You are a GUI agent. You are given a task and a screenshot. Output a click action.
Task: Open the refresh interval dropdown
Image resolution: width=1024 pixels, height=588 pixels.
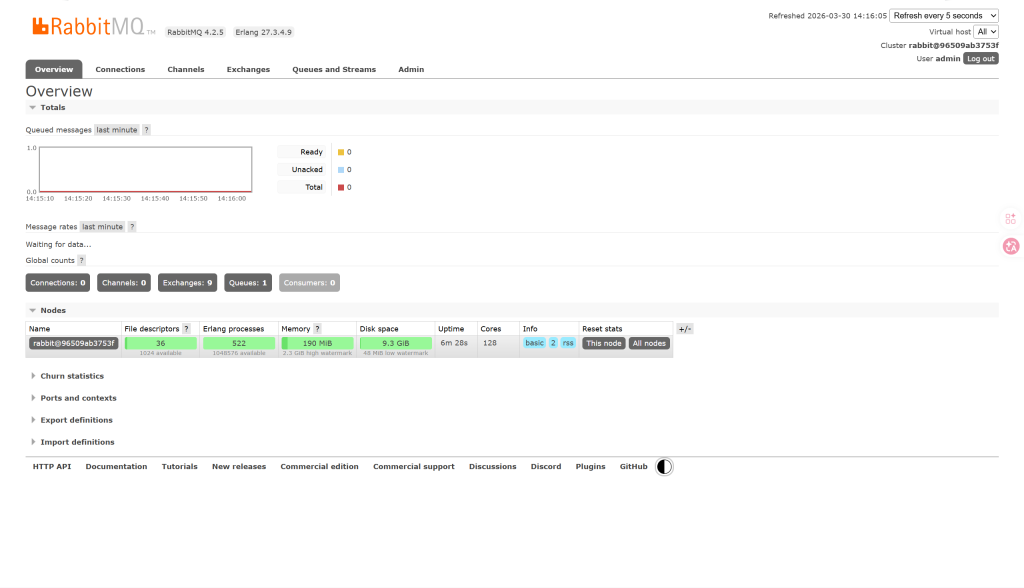tap(944, 16)
